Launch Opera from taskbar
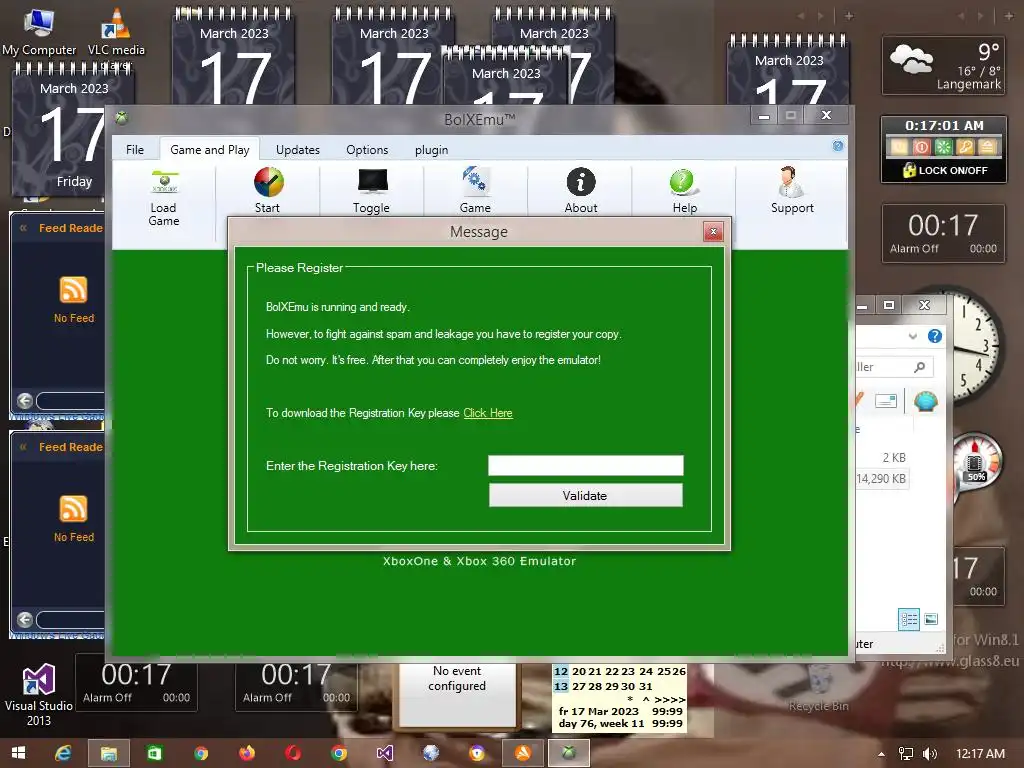Image resolution: width=1024 pixels, height=768 pixels. [293, 753]
